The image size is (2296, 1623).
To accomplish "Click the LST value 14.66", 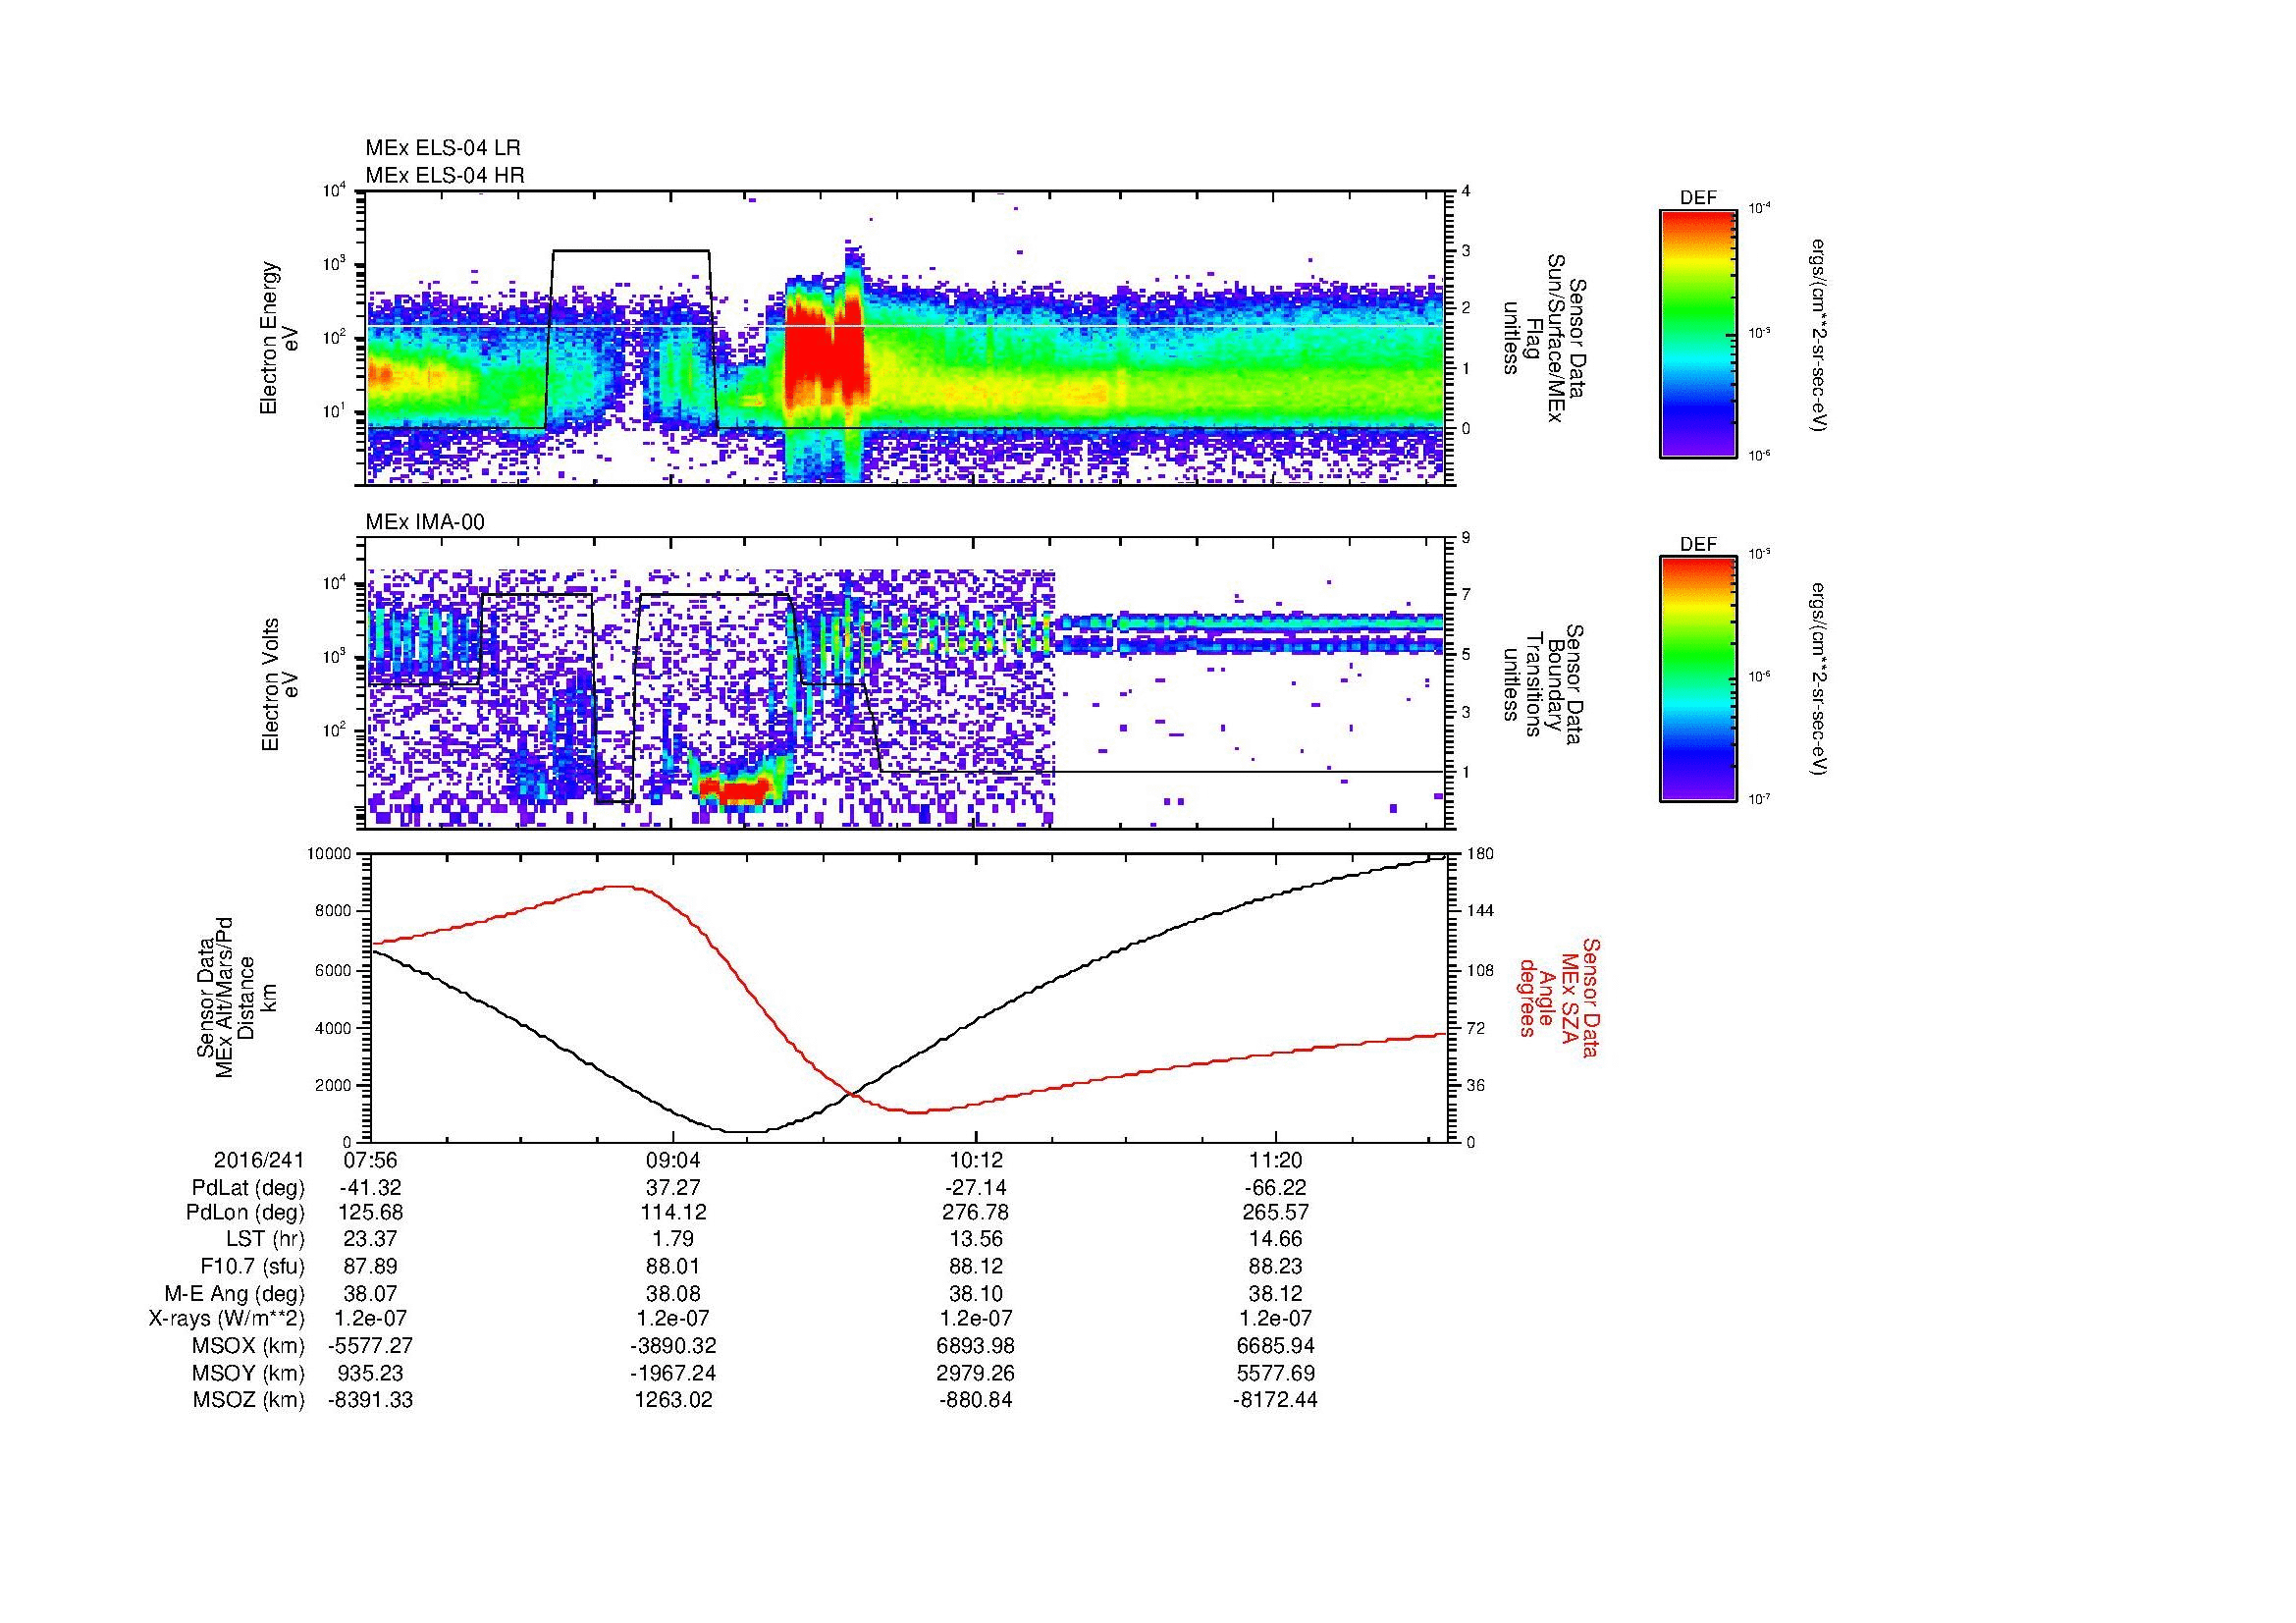I will click(x=1277, y=1240).
